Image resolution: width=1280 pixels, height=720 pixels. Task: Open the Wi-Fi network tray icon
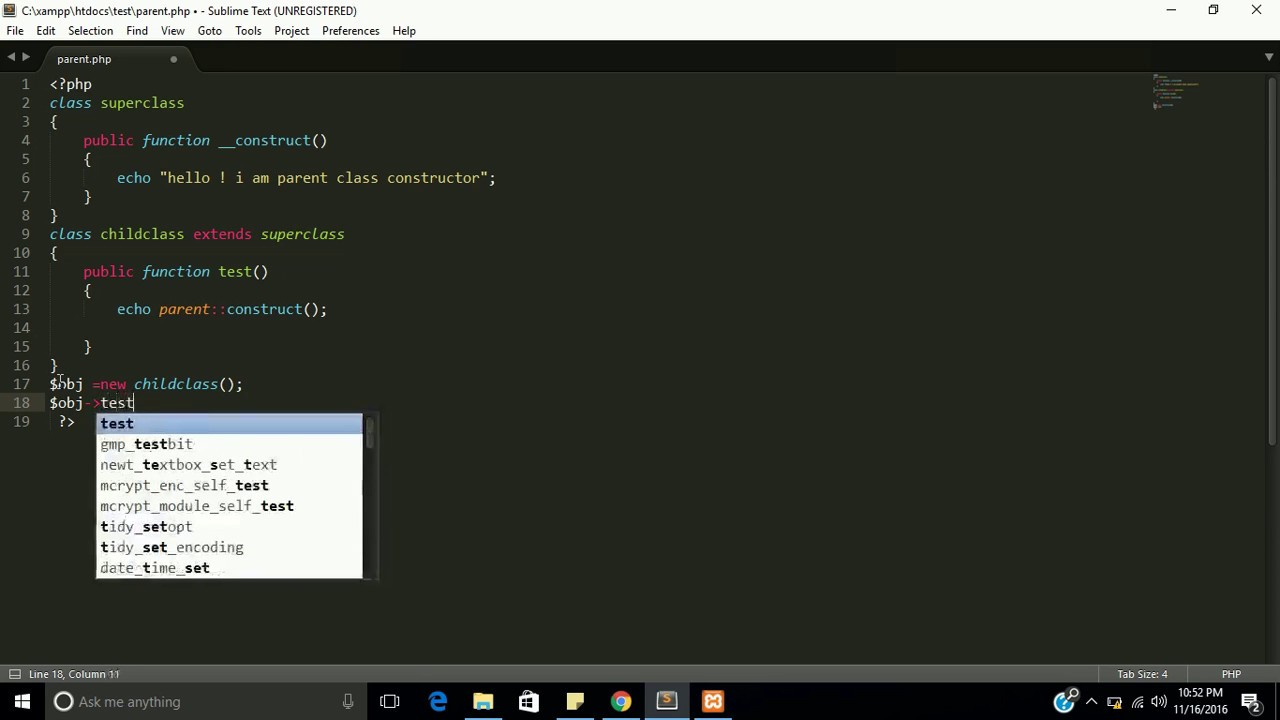point(1138,702)
